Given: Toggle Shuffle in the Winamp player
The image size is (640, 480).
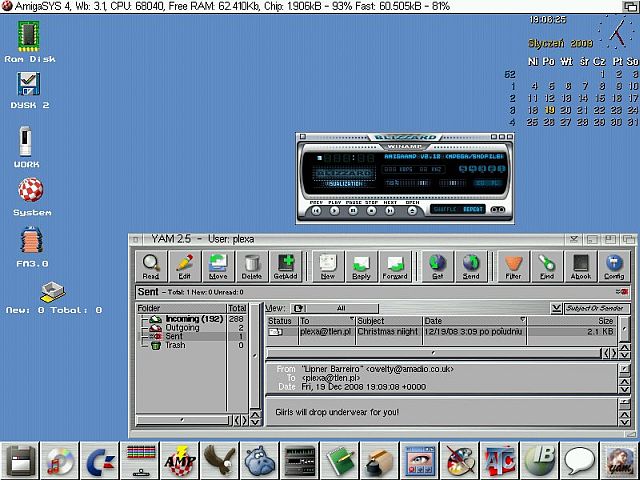Looking at the screenshot, I should 445,209.
